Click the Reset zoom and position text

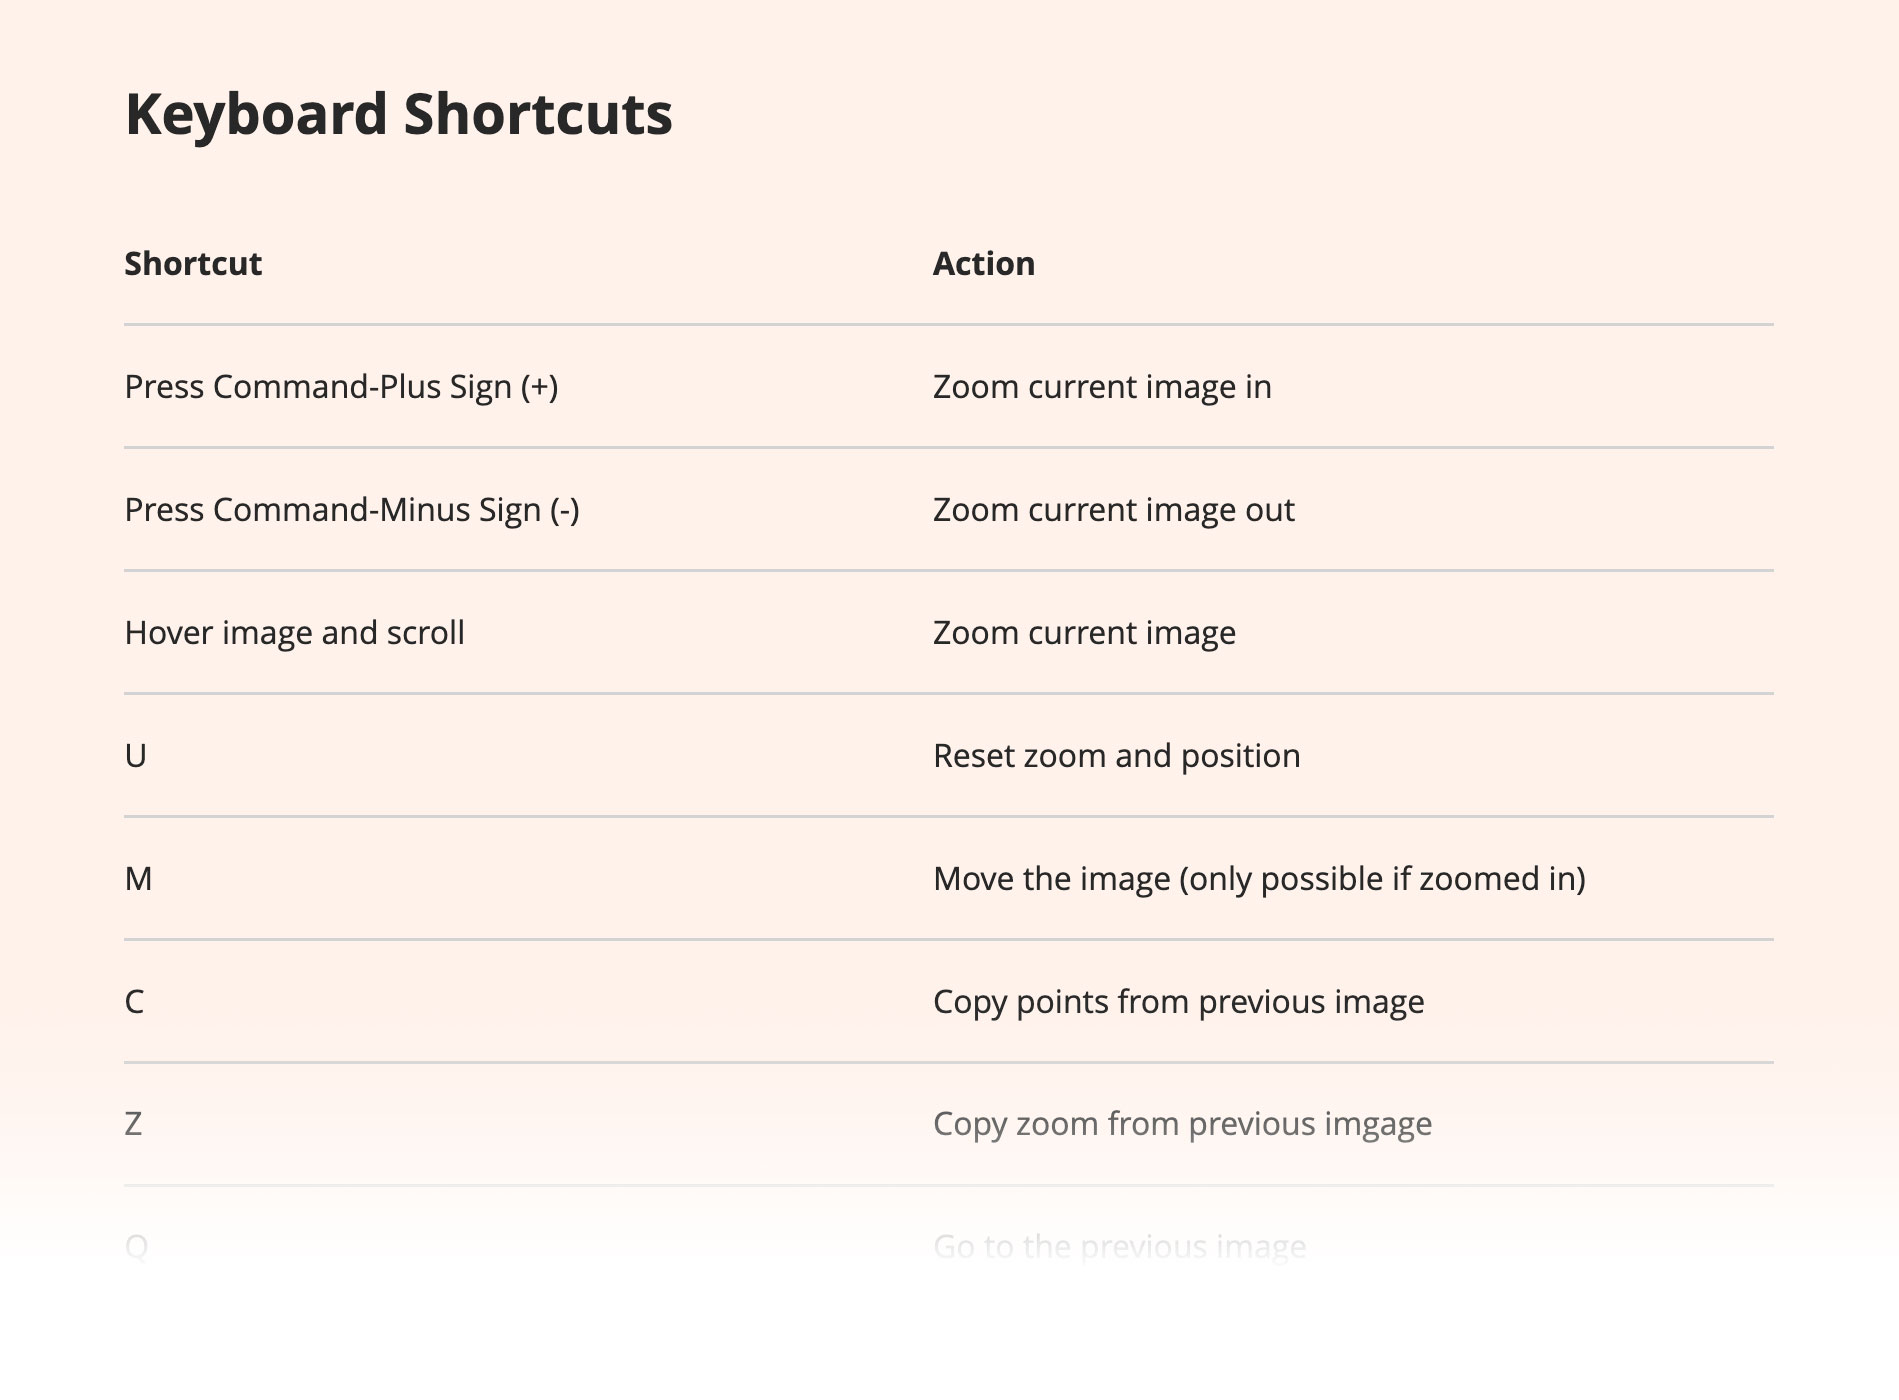coord(1117,756)
